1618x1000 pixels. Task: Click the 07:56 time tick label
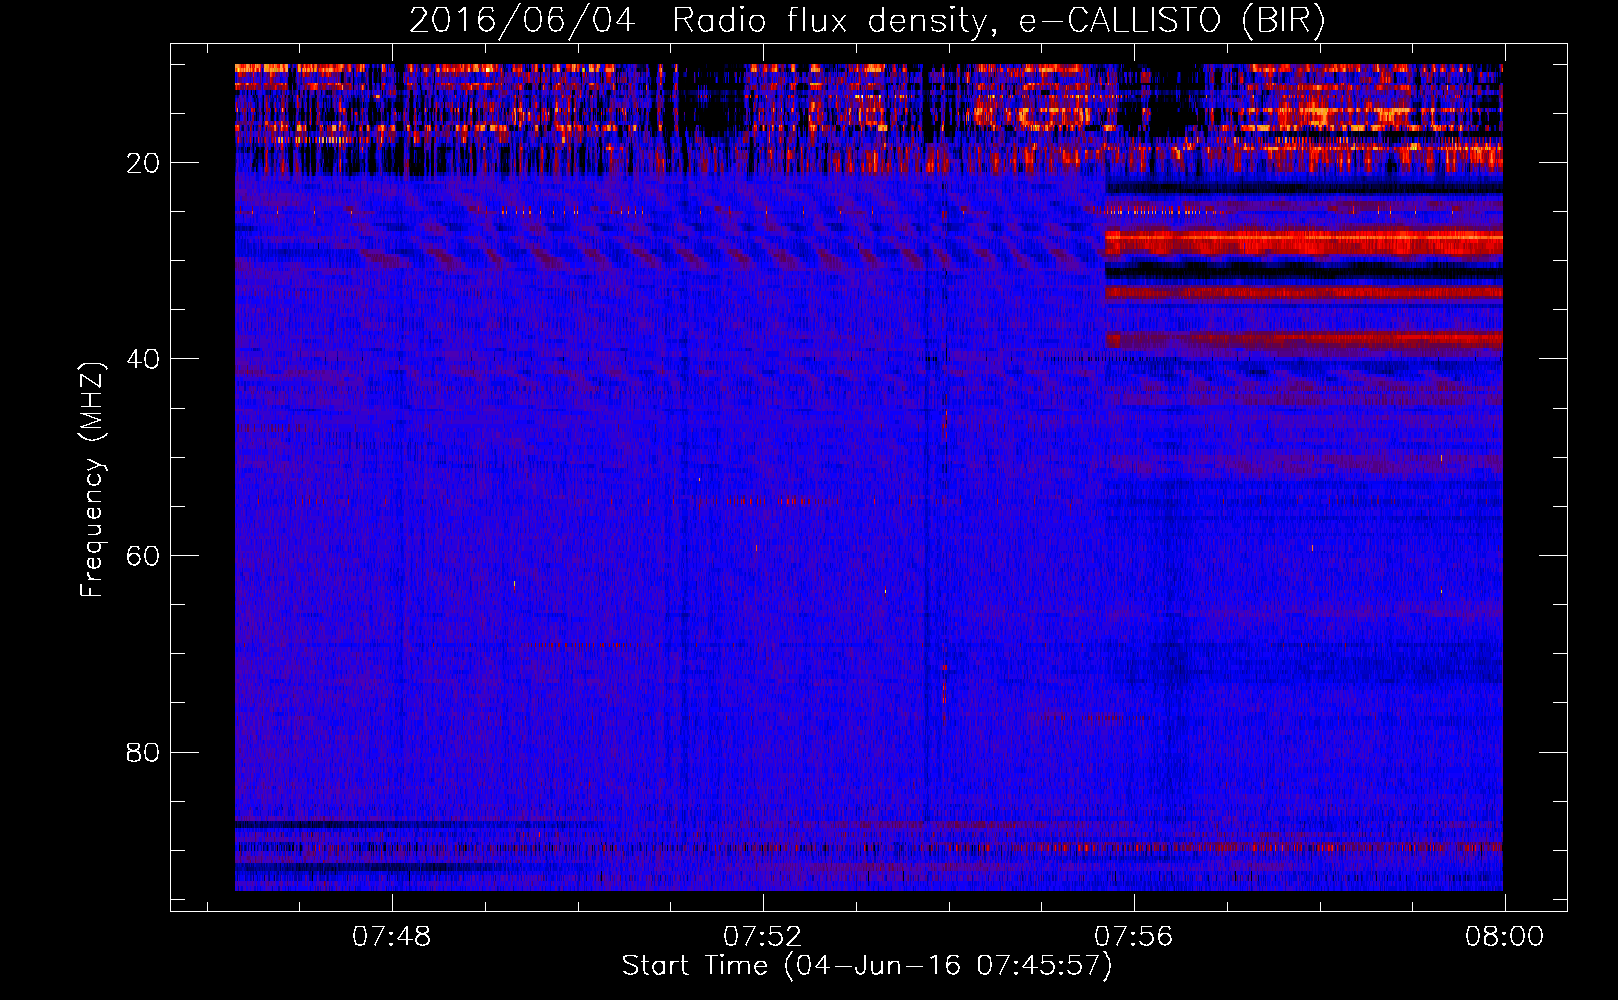[x=1133, y=937]
